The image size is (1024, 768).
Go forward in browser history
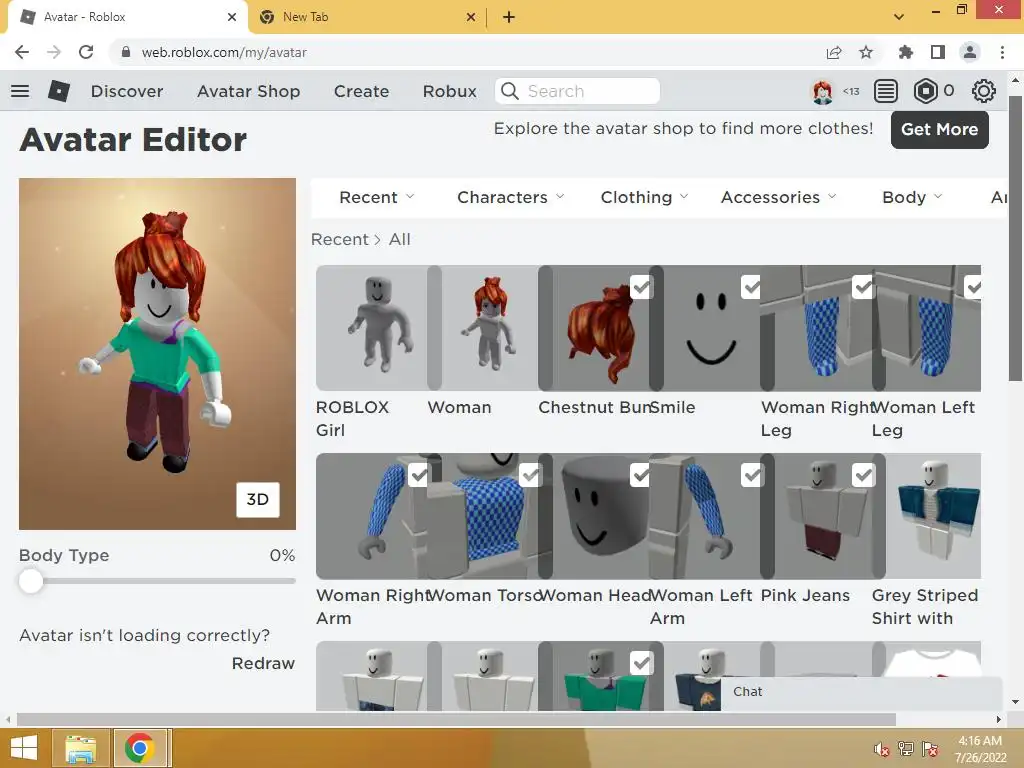coord(54,52)
